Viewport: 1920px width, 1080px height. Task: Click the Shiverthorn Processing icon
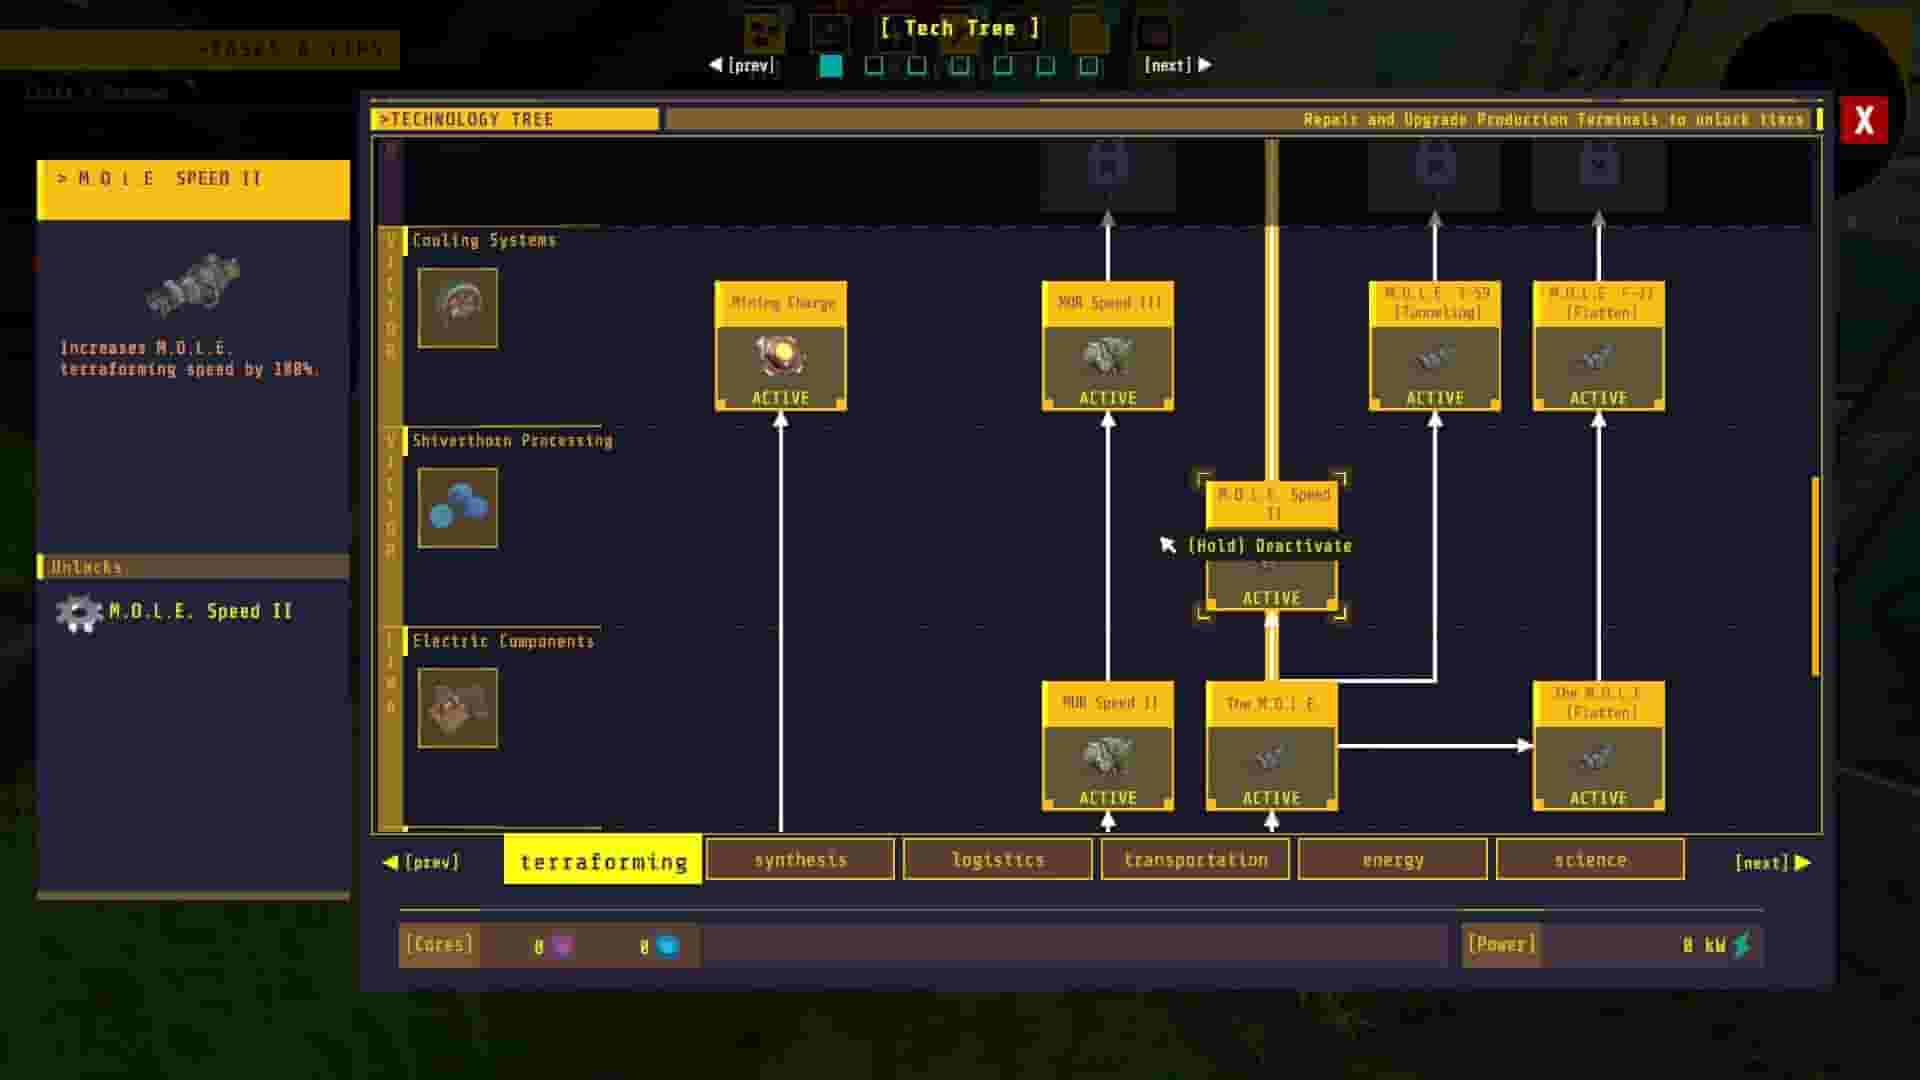(x=459, y=508)
